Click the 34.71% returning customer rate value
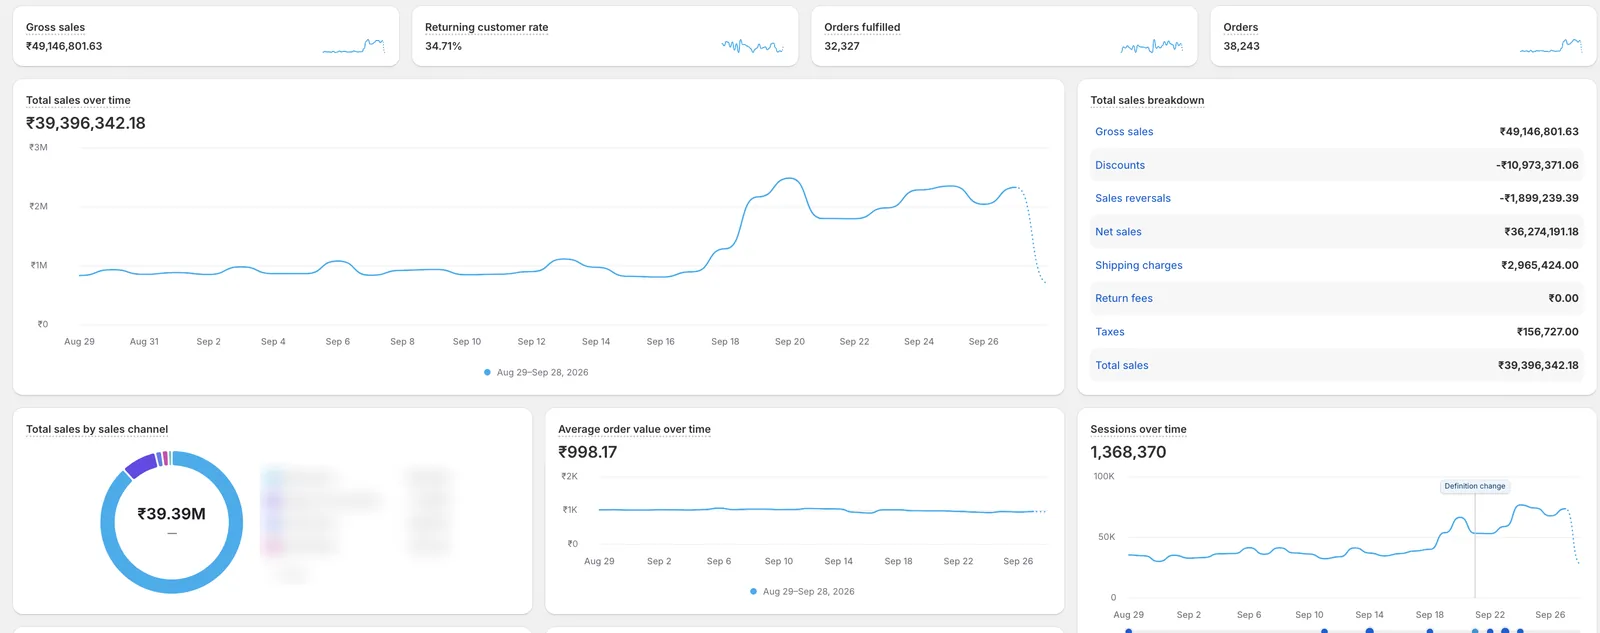The image size is (1600, 633). 443,46
